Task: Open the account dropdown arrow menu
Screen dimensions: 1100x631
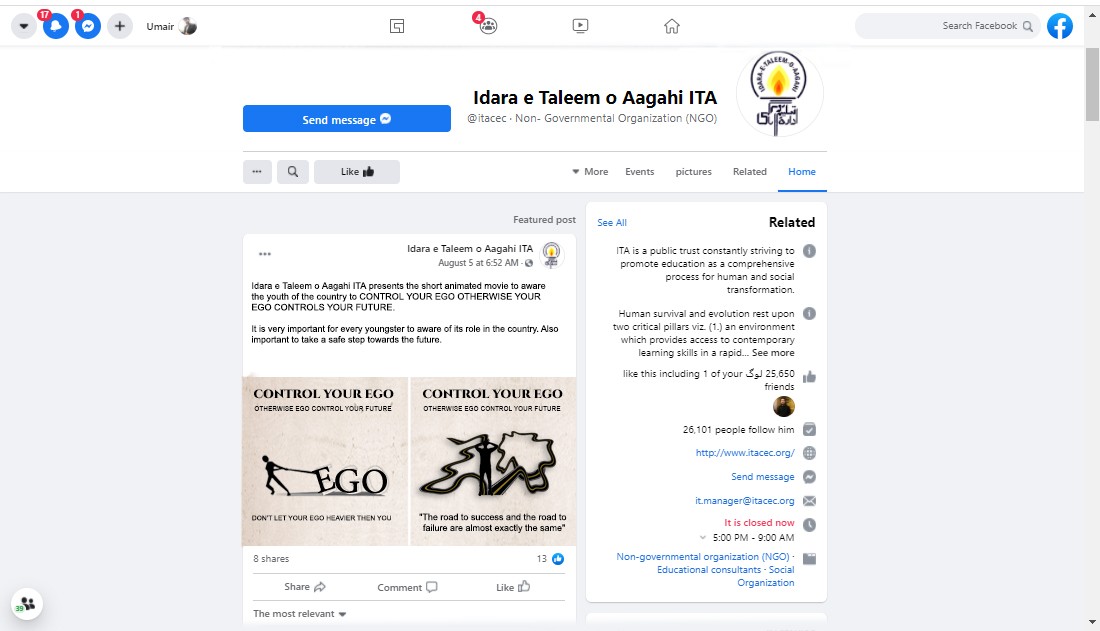Action: tap(23, 27)
